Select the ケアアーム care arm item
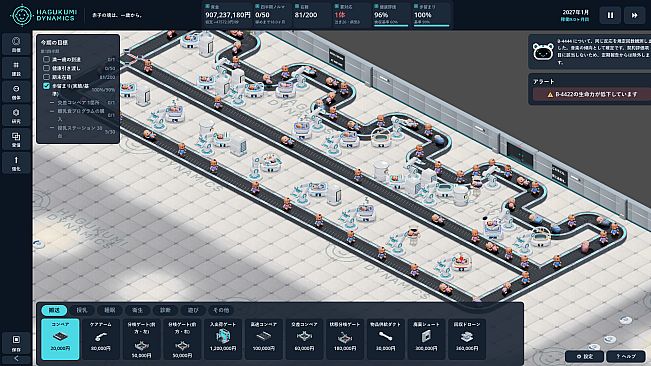 coord(100,339)
